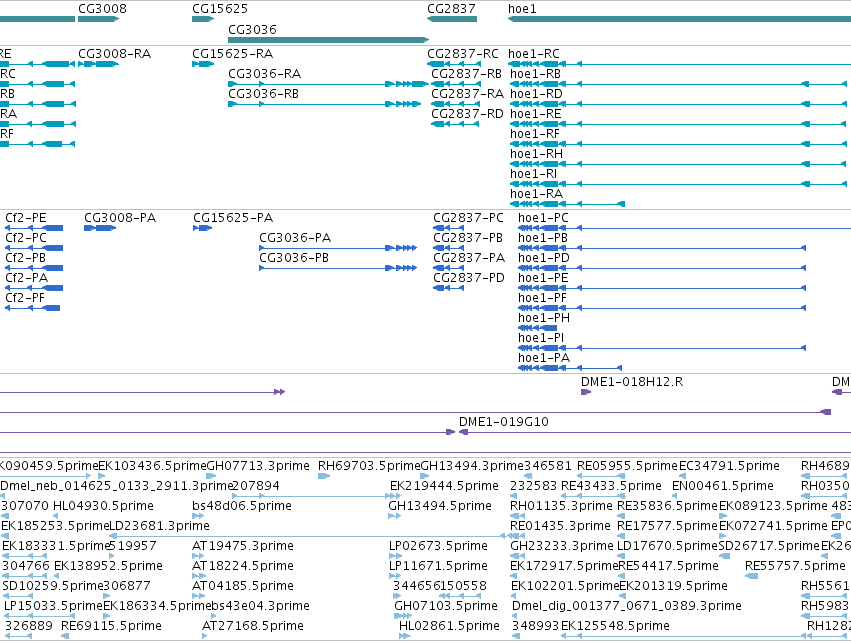The image size is (851, 641).
Task: Select EST AT27168.5prime
Action: pos(253,627)
